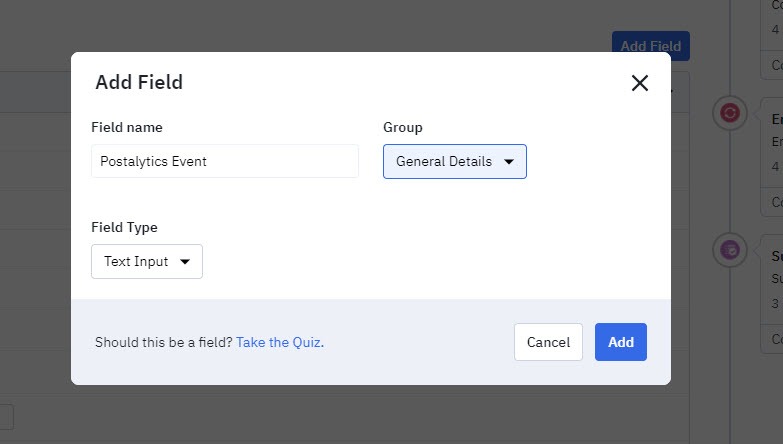Open the General Details group dropdown
This screenshot has height=444, width=783.
coord(454,161)
